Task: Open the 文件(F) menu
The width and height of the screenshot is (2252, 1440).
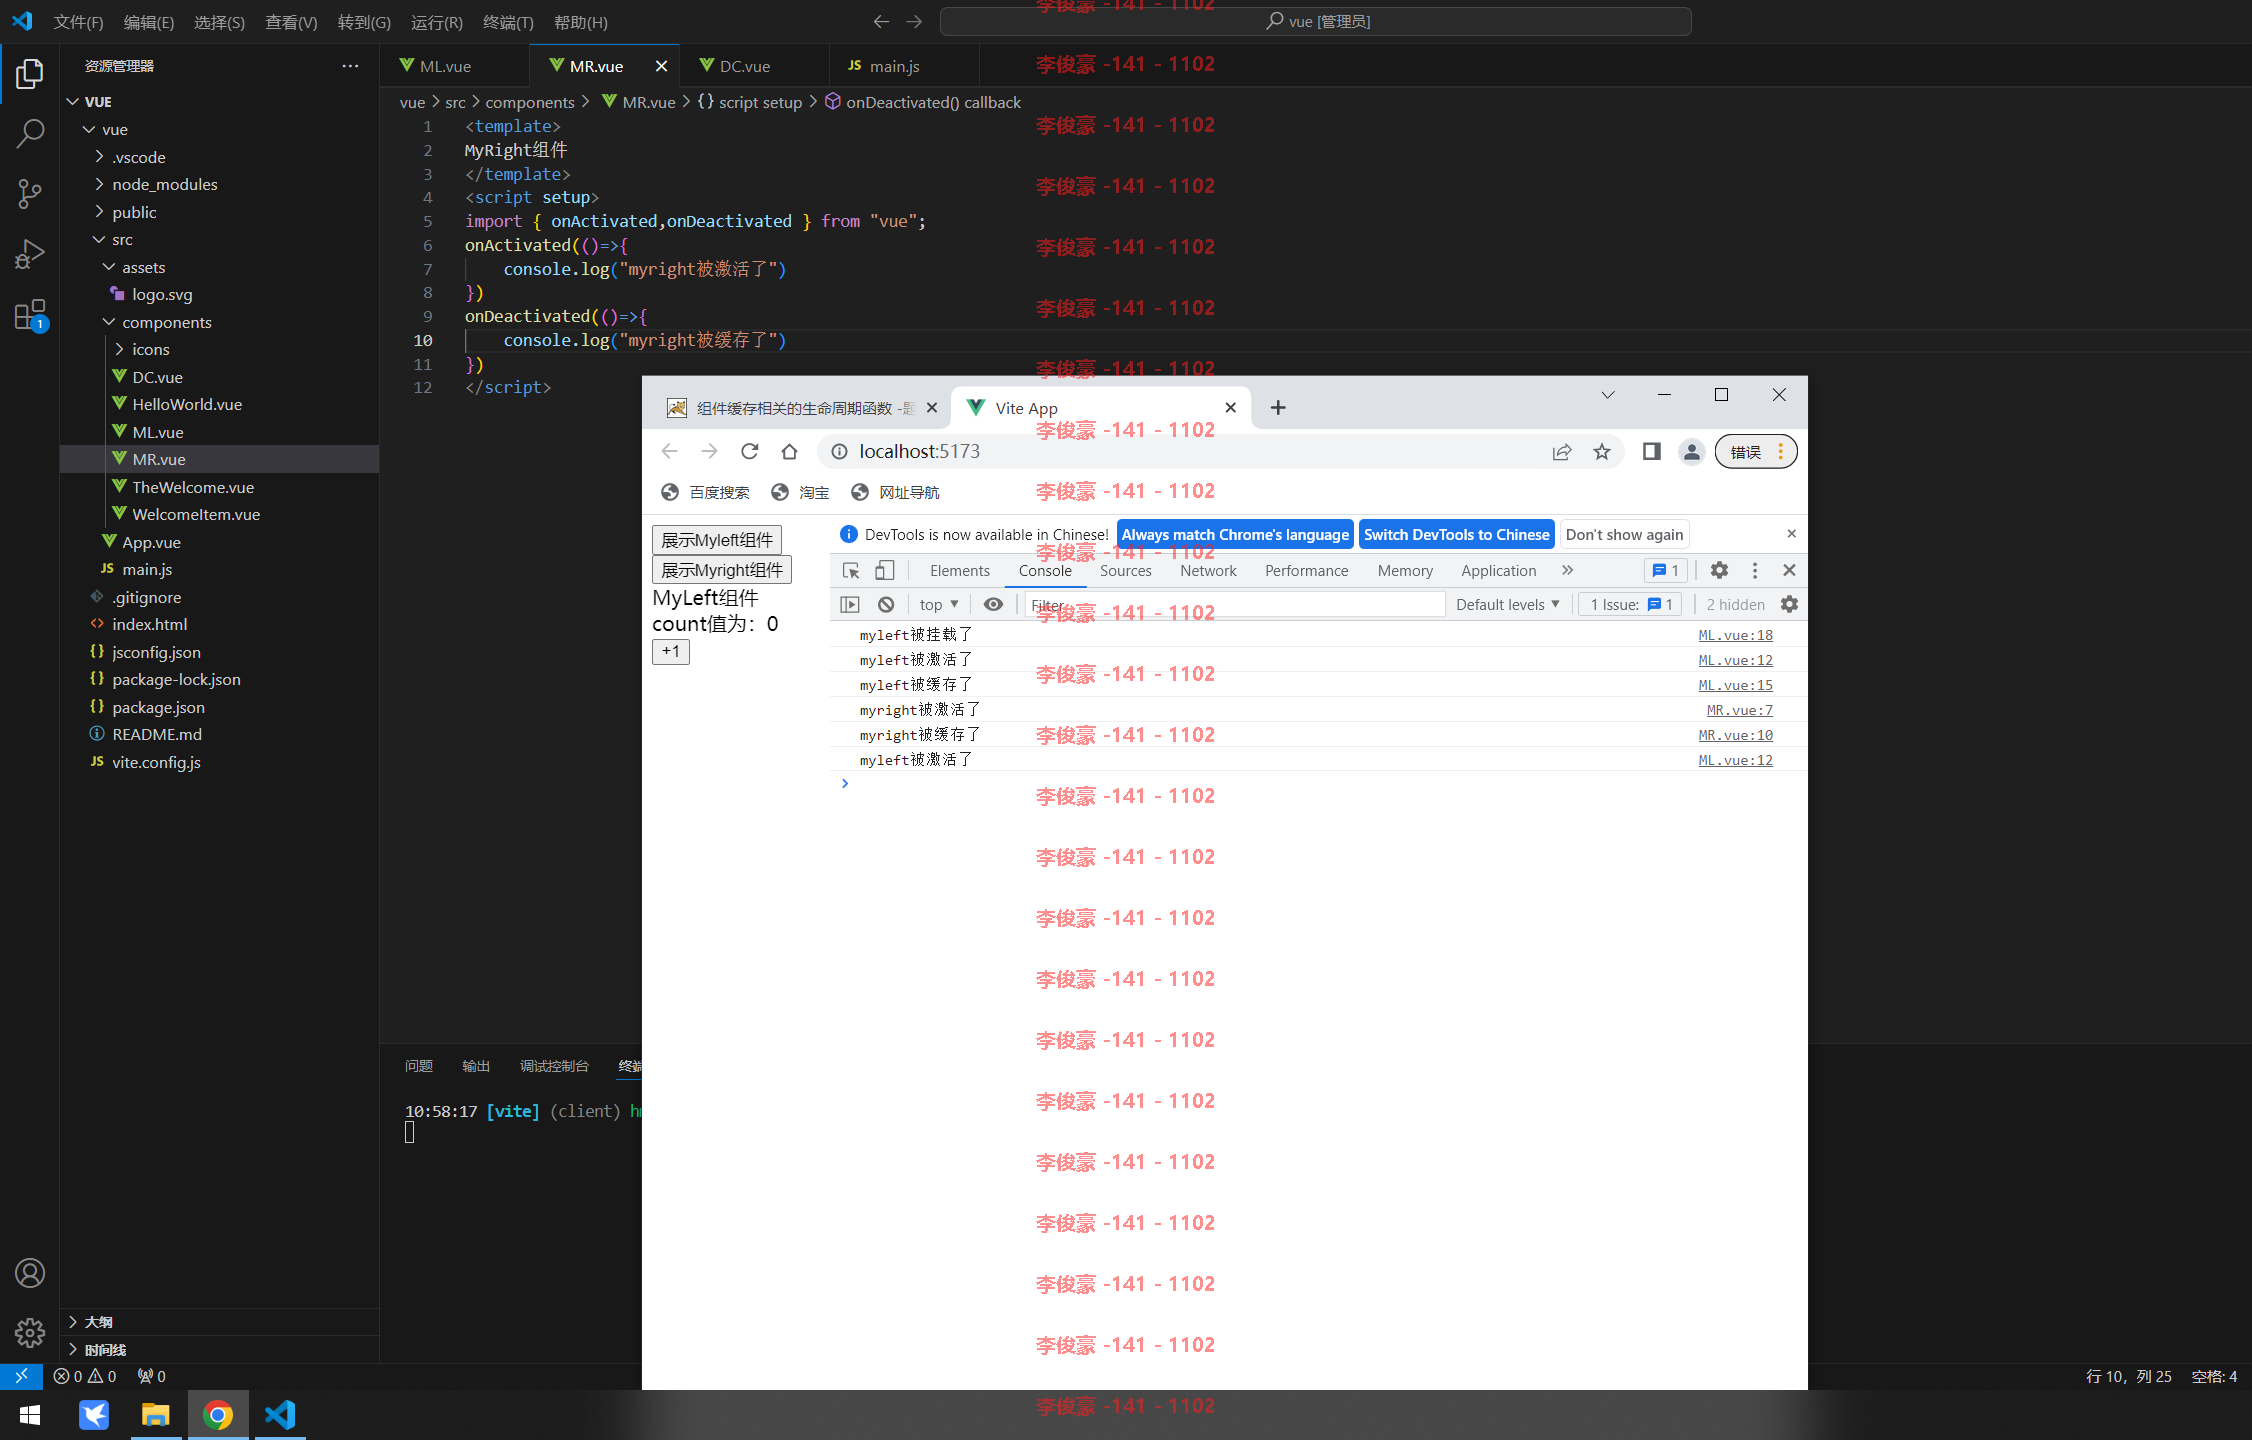Action: tap(78, 22)
